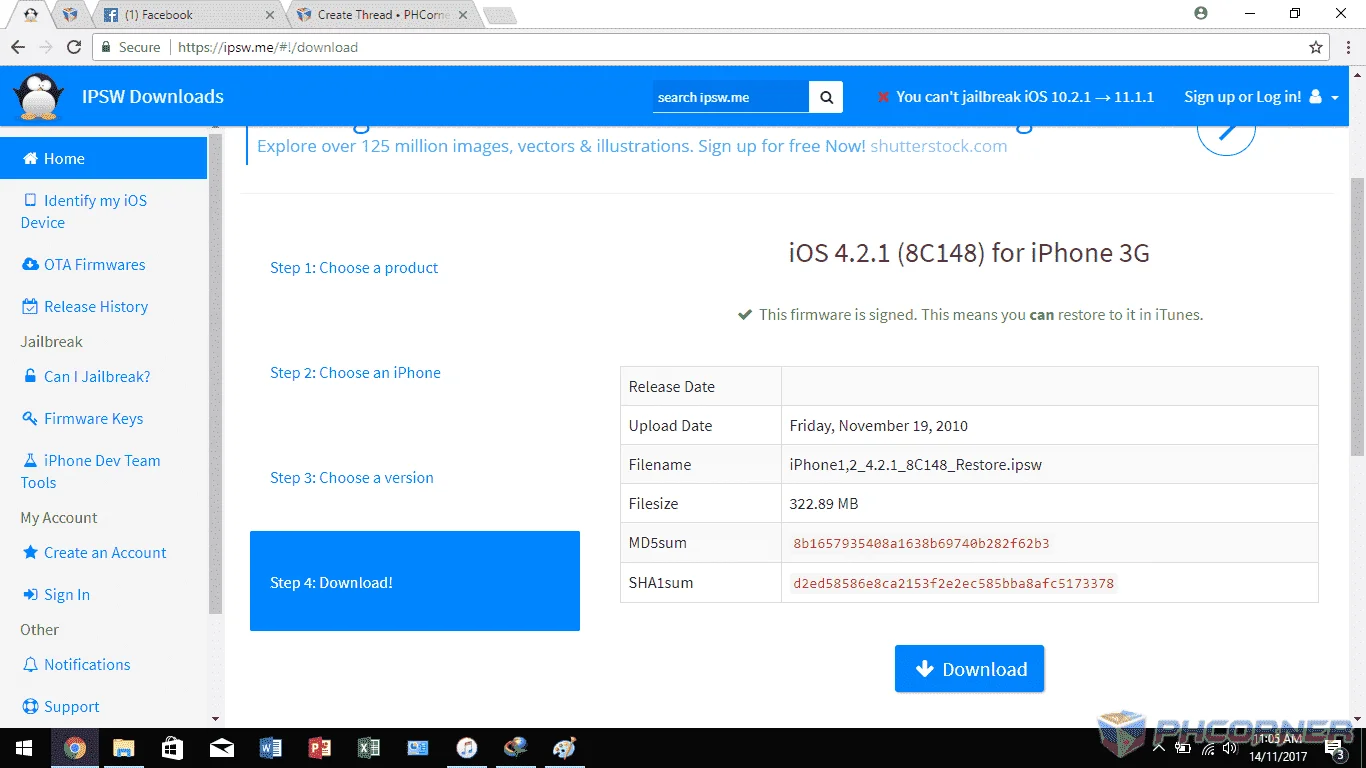Open Notifications in sidebar
Image resolution: width=1366 pixels, height=768 pixels.
tap(76, 665)
